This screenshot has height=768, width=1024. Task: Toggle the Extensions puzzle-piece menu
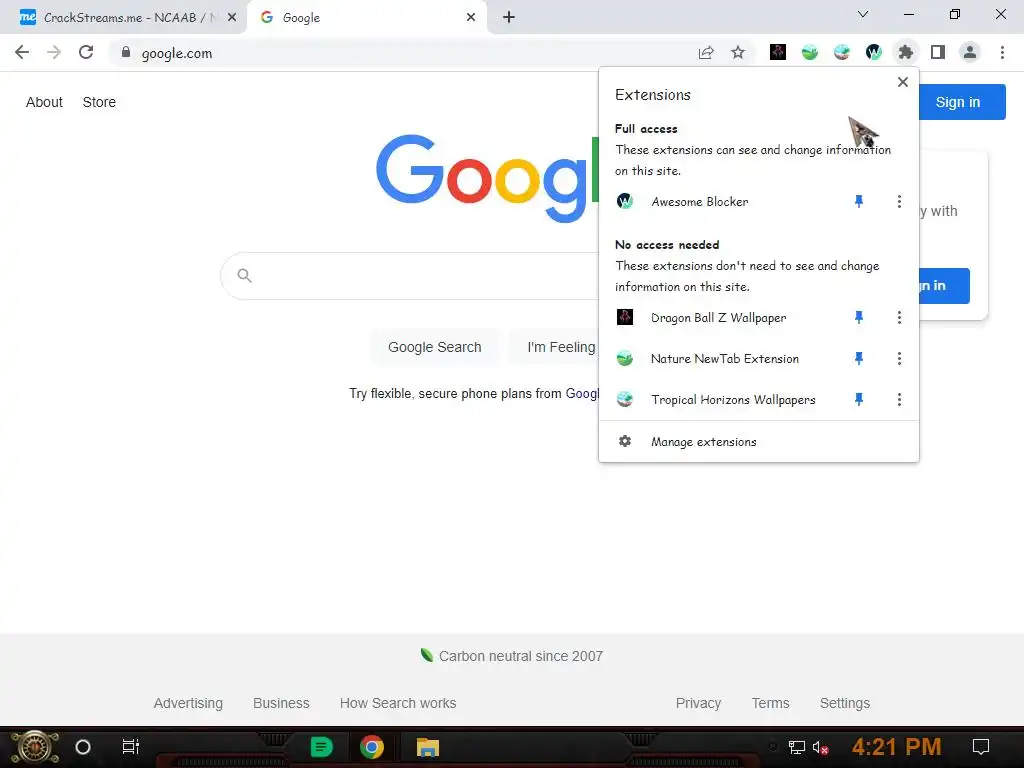tap(906, 52)
